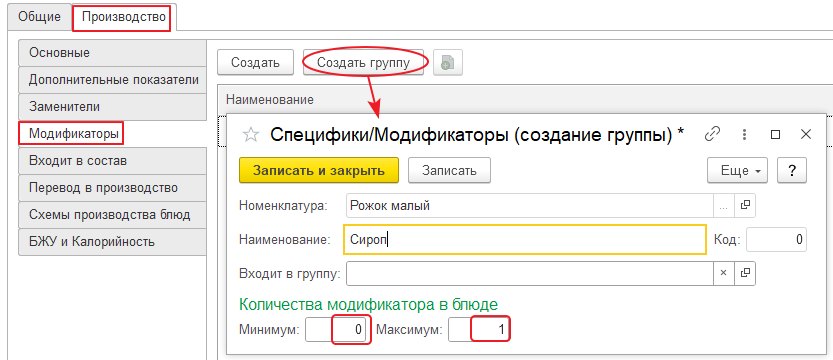Open the Входит в группу item form icon
Viewport: 833px width, 360px height.
(x=745, y=273)
